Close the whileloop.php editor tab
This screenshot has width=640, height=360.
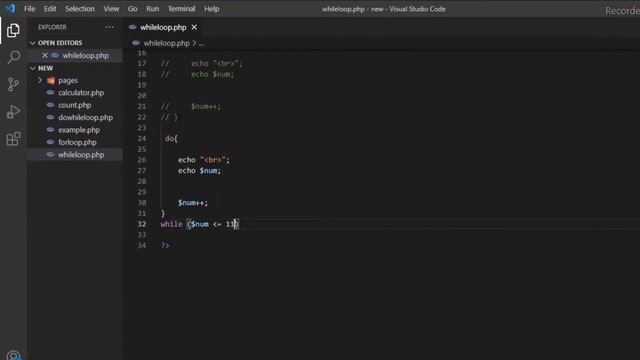(194, 27)
